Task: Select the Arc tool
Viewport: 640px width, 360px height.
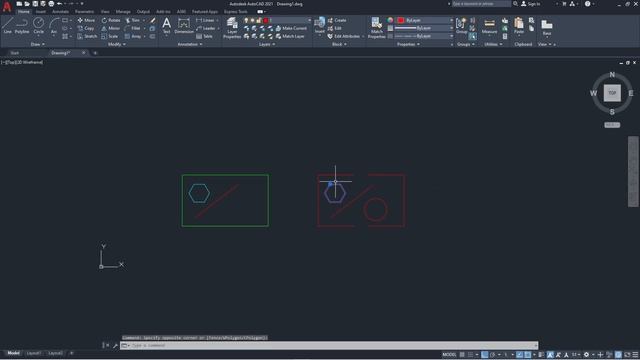Action: coord(54,26)
